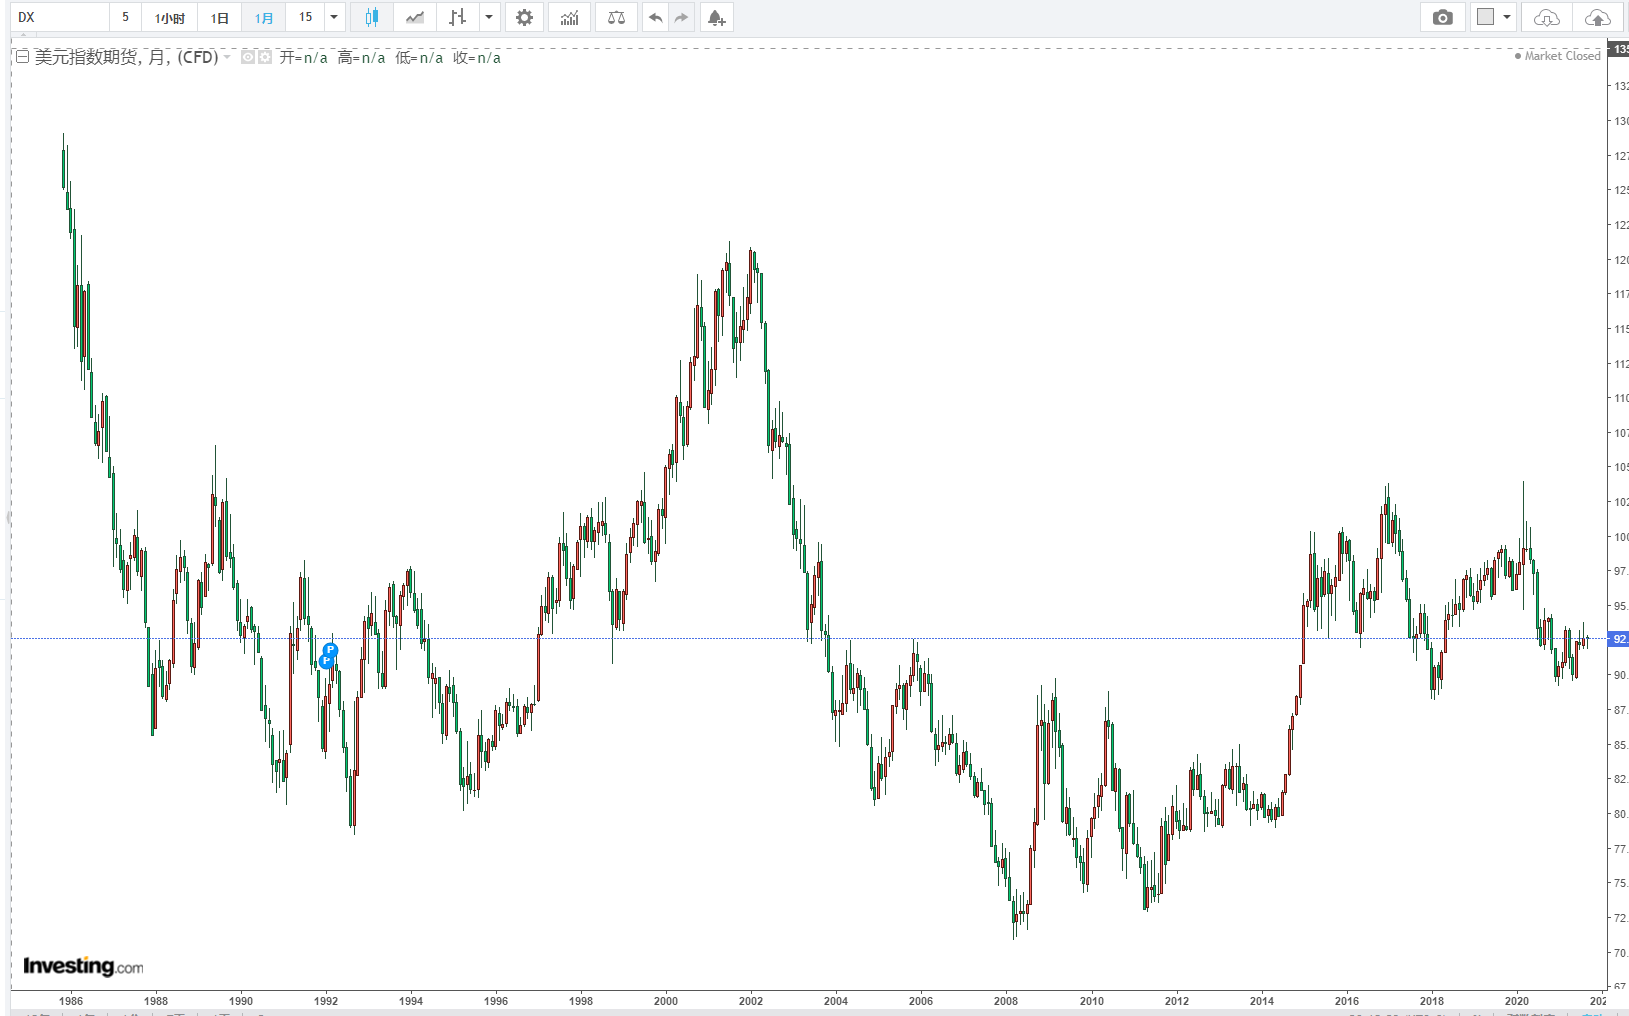Select the 15 minute interval
The width and height of the screenshot is (1629, 1016).
click(306, 17)
